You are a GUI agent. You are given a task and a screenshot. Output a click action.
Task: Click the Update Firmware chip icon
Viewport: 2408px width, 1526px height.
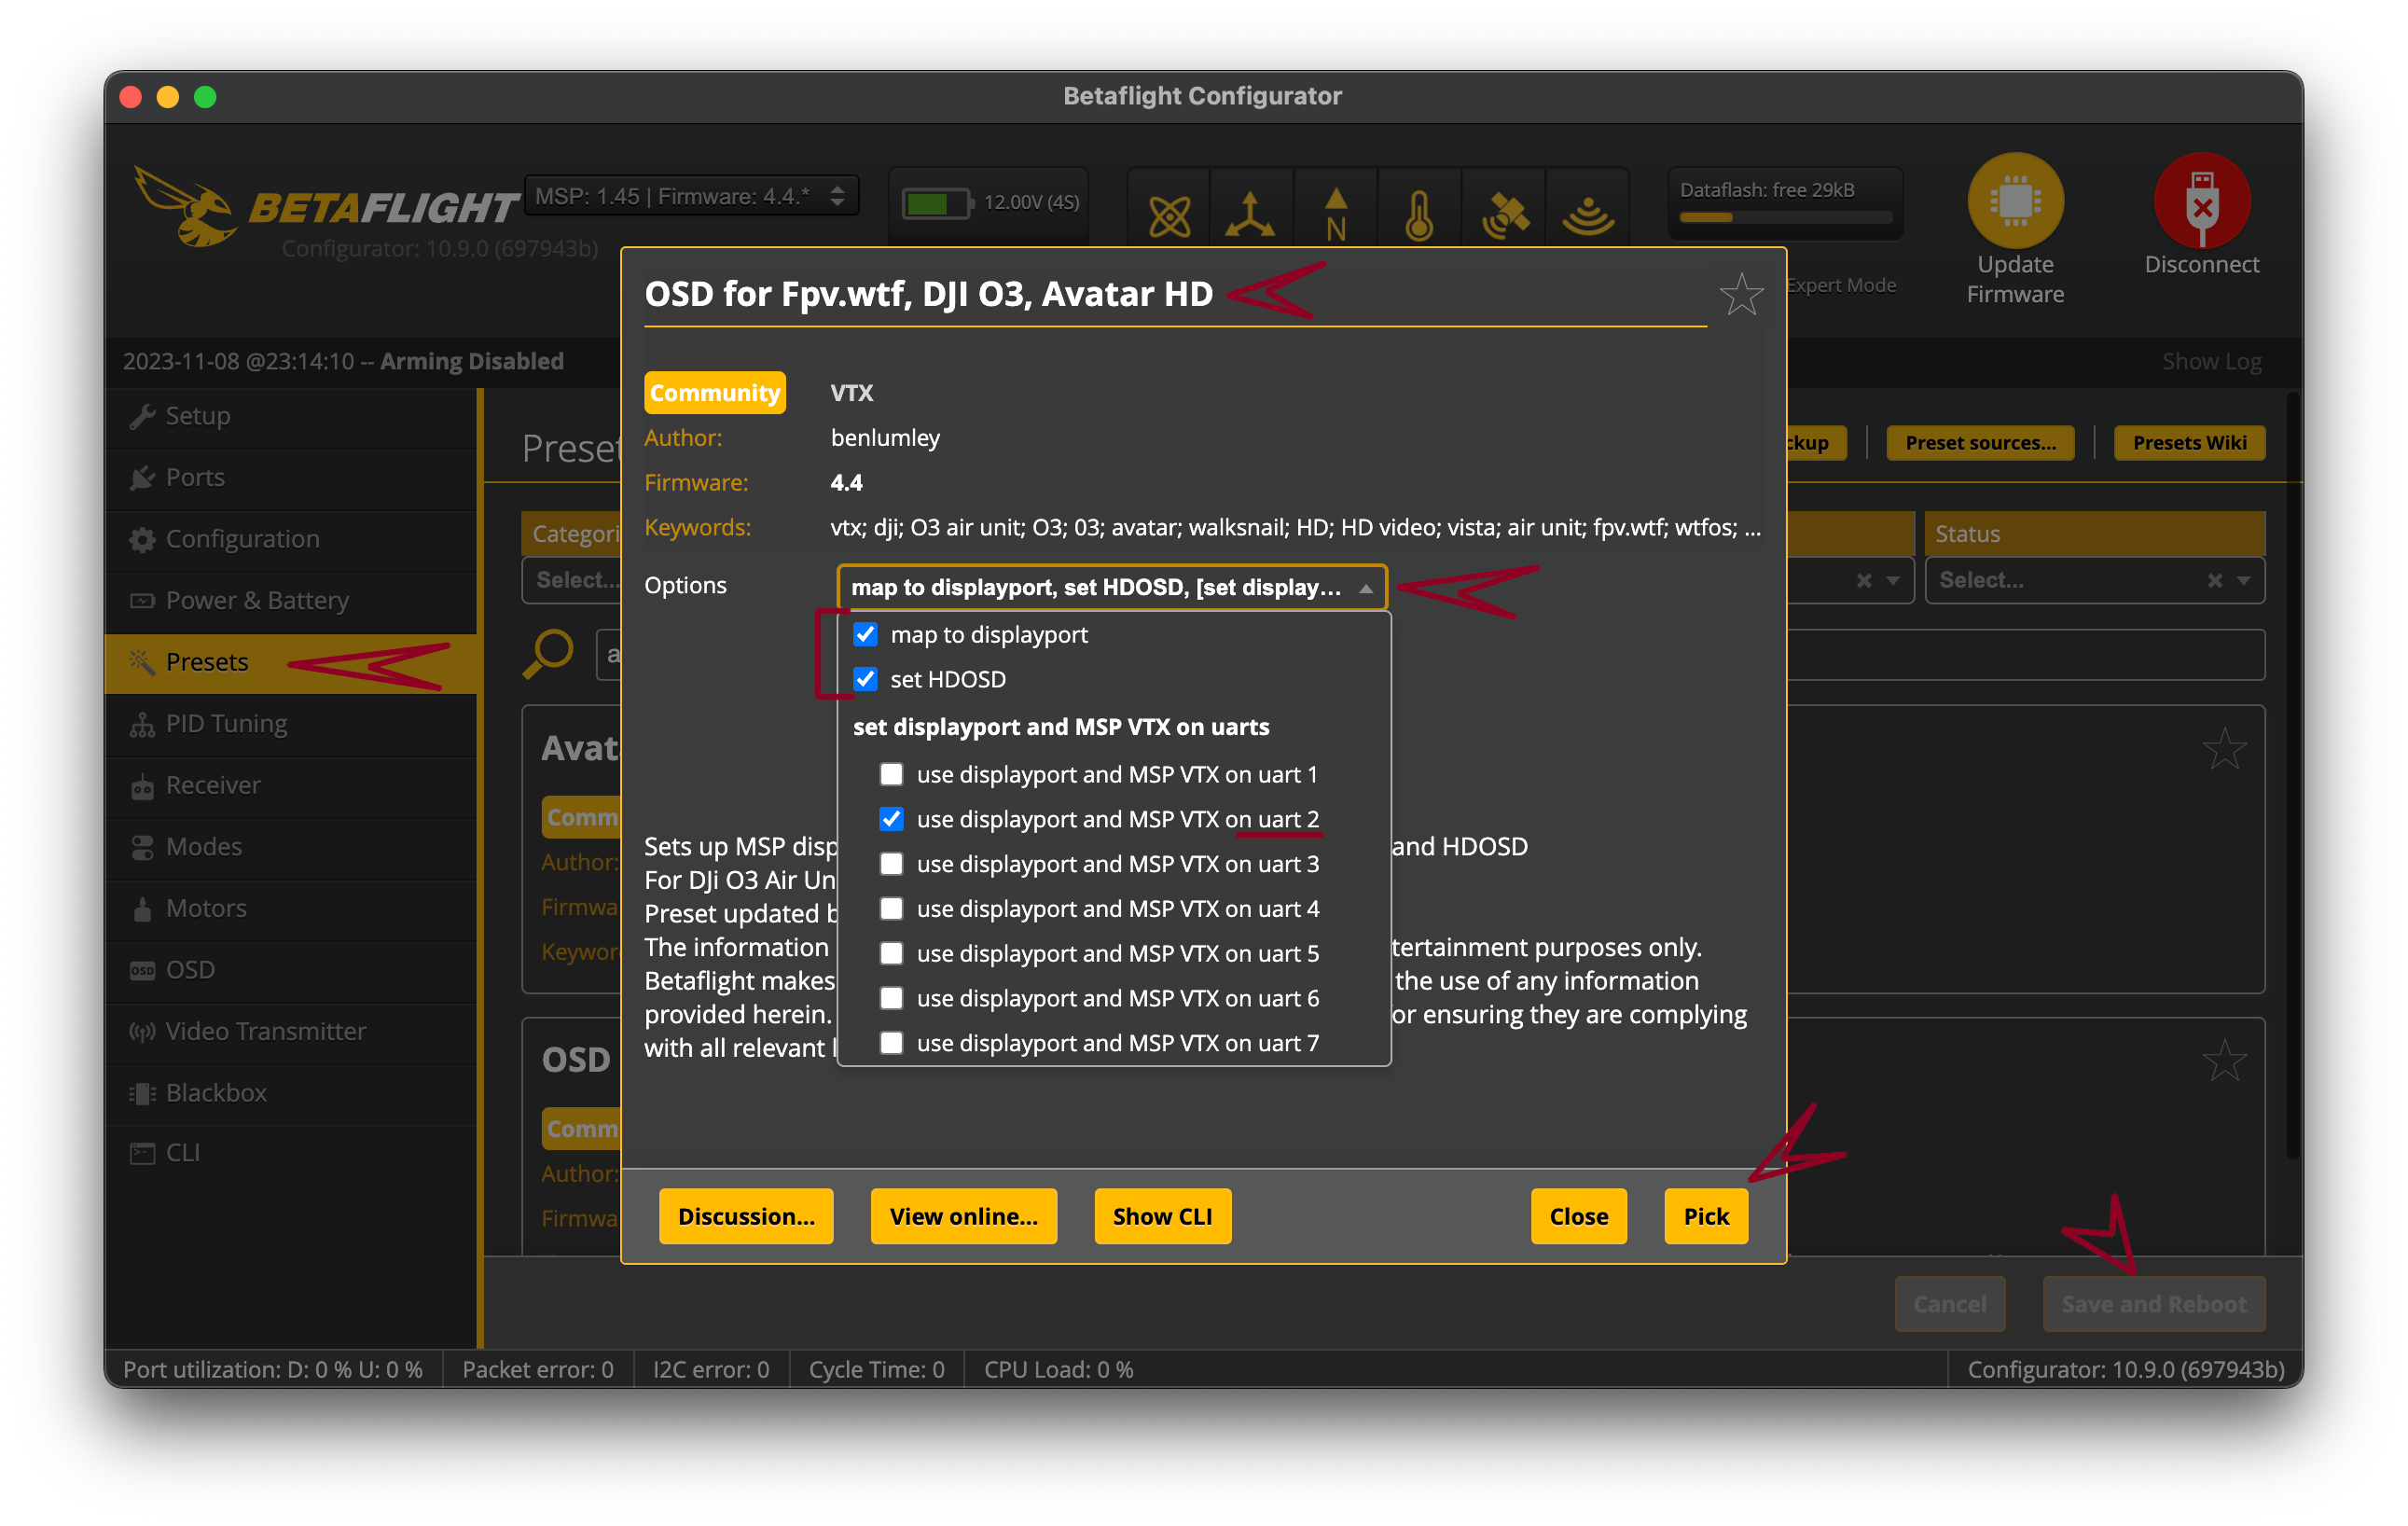point(2014,200)
